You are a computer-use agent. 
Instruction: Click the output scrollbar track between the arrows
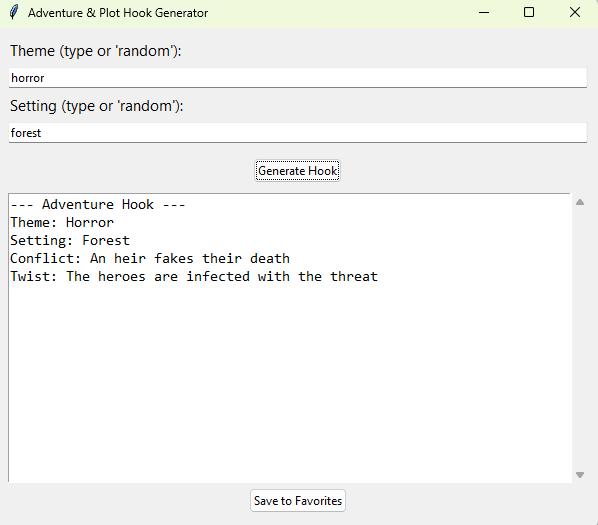(x=580, y=339)
